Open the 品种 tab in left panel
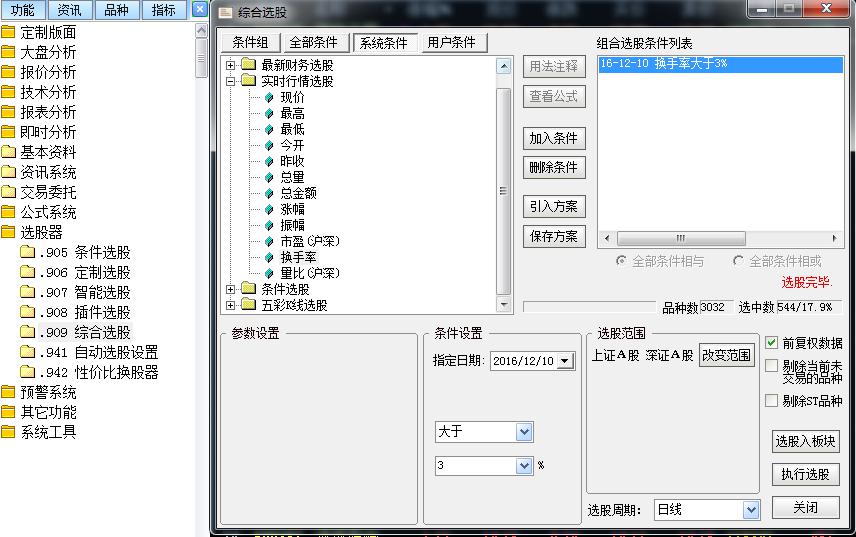The image size is (856, 537). click(x=116, y=10)
